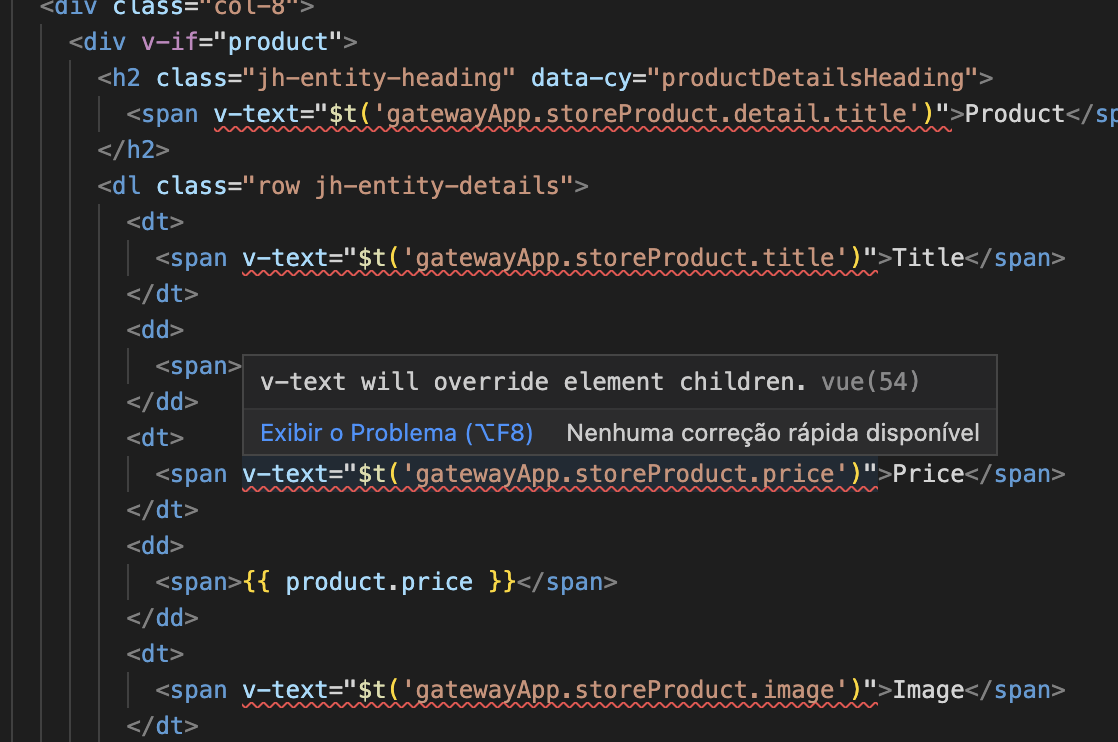Click v-text attribute with 'gatewayApp.storeProduct.detail.title'
The width and height of the screenshot is (1118, 742).
(x=583, y=114)
